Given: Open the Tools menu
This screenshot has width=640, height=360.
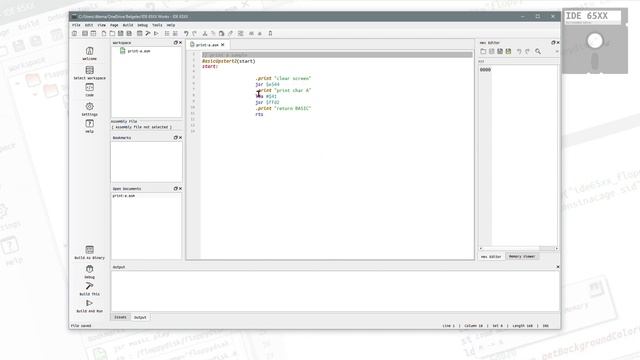Looking at the screenshot, I should coord(157,25).
